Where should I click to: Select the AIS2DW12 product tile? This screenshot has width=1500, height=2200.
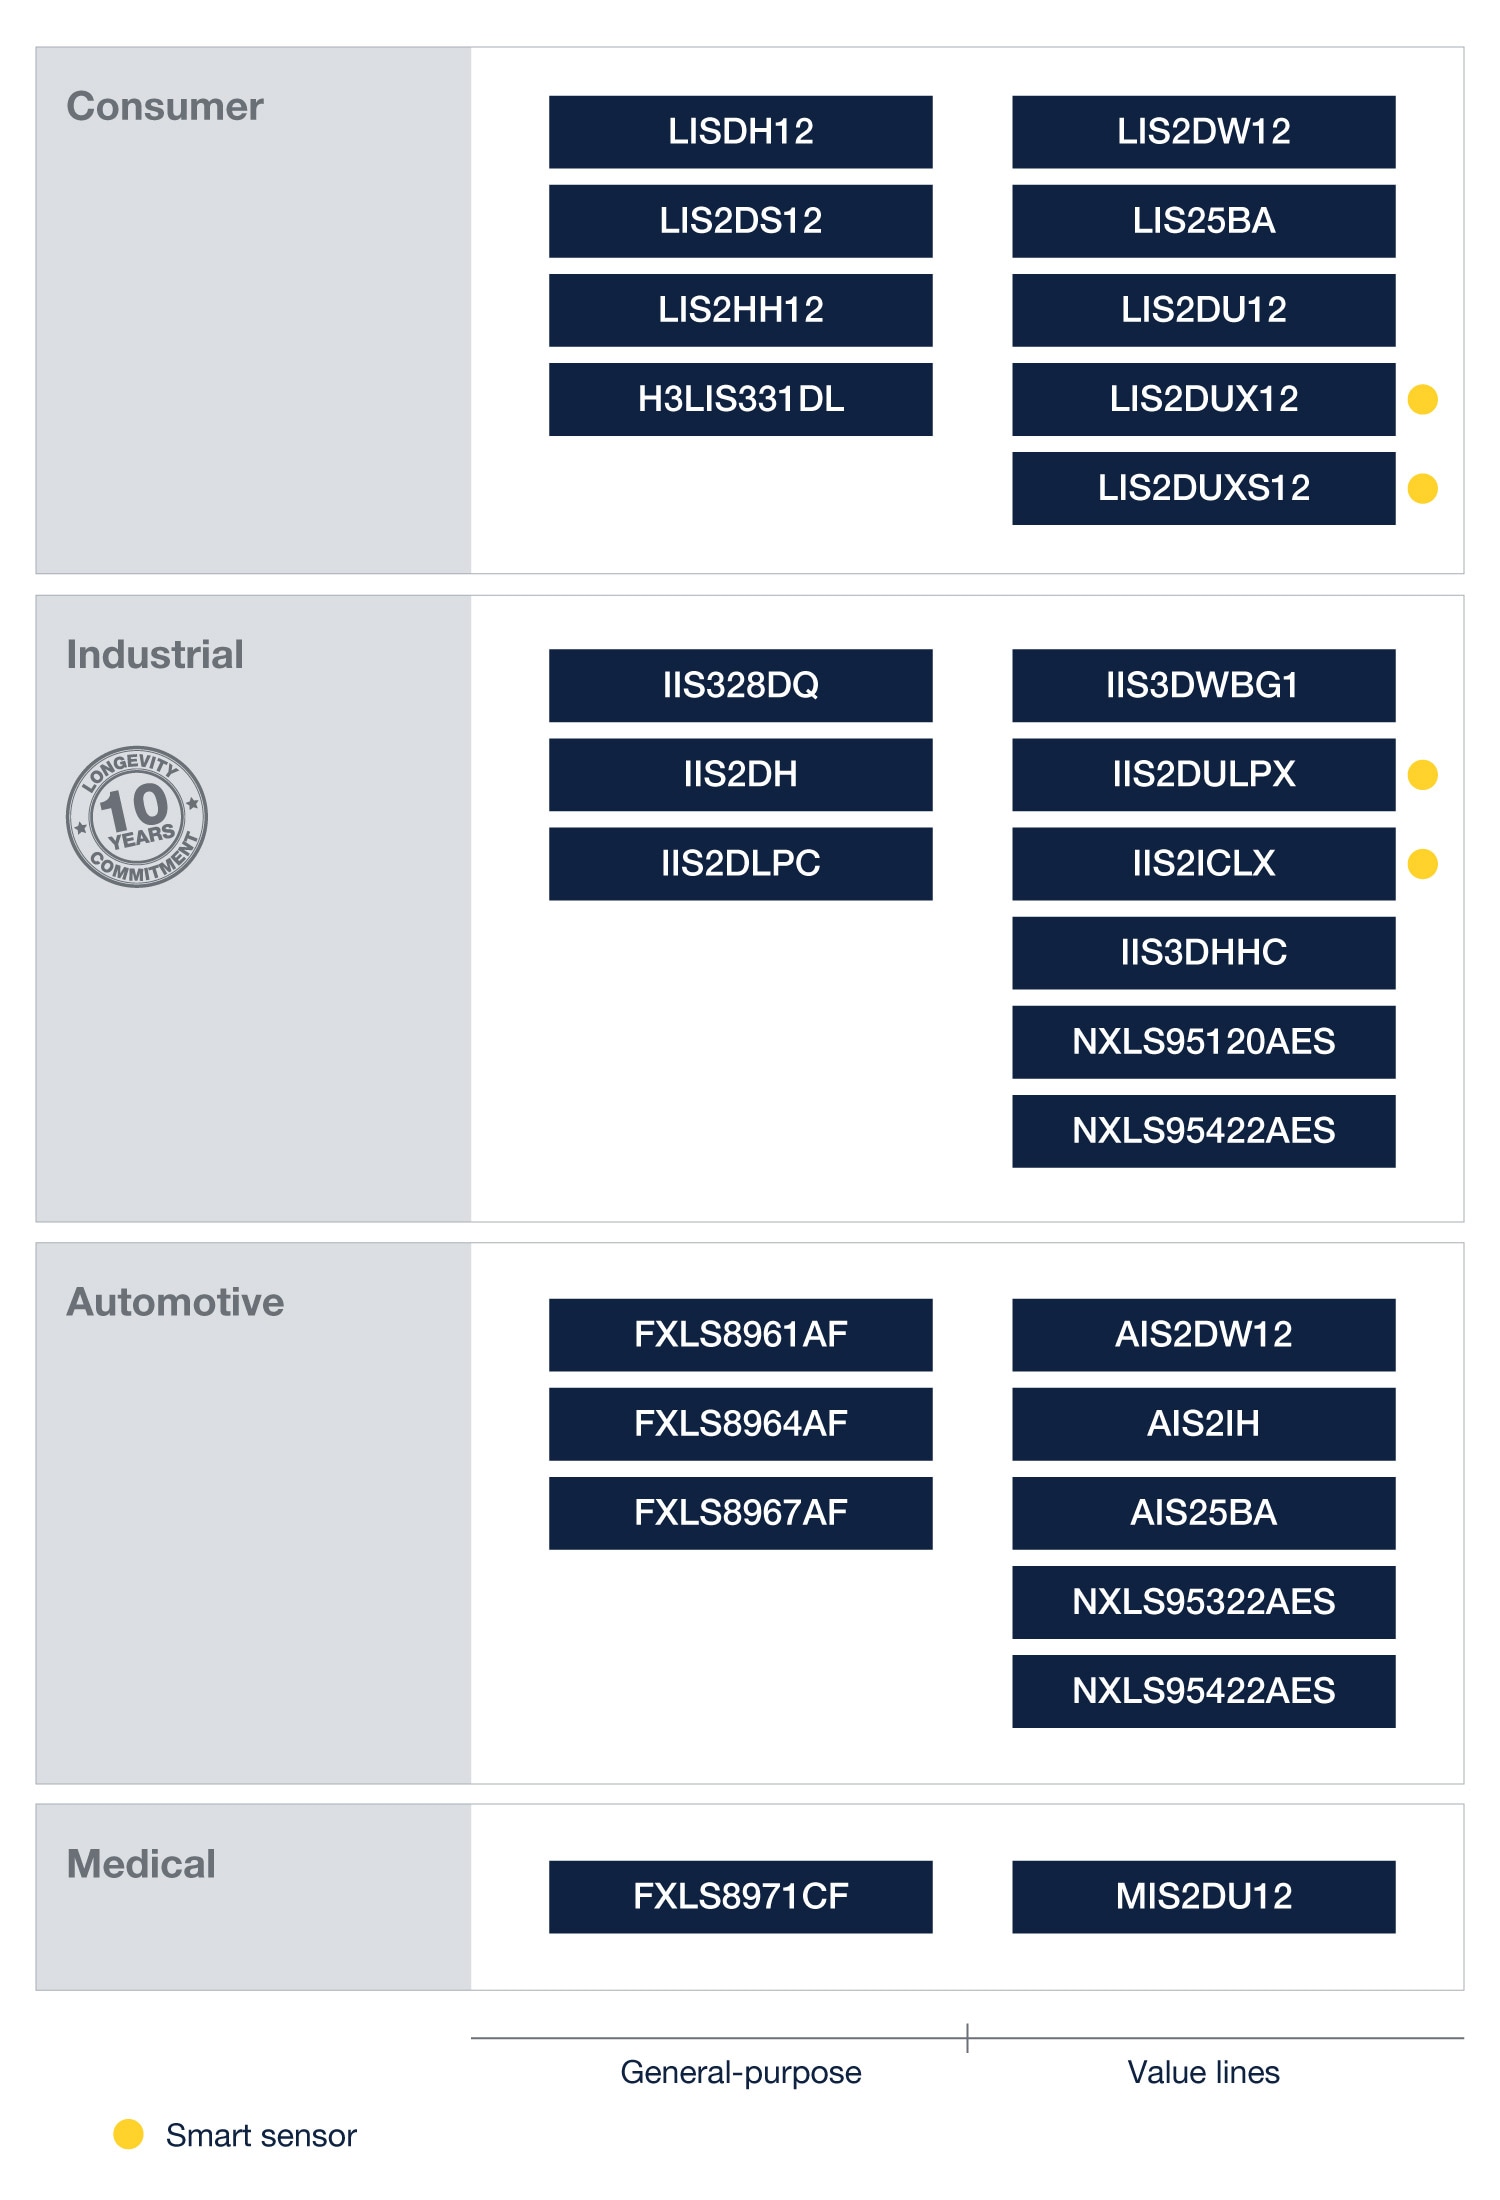(x=1203, y=1334)
